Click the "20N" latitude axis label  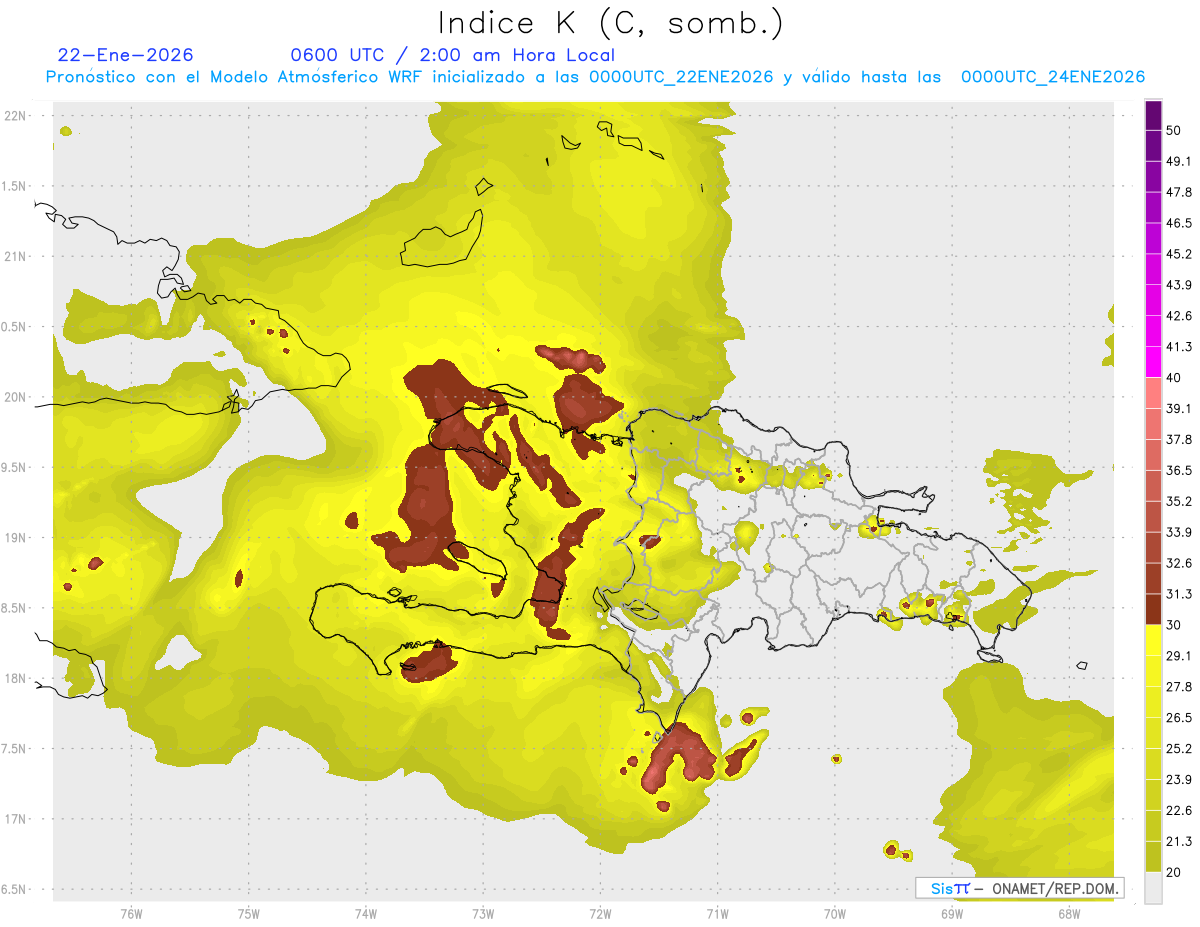click(x=16, y=398)
